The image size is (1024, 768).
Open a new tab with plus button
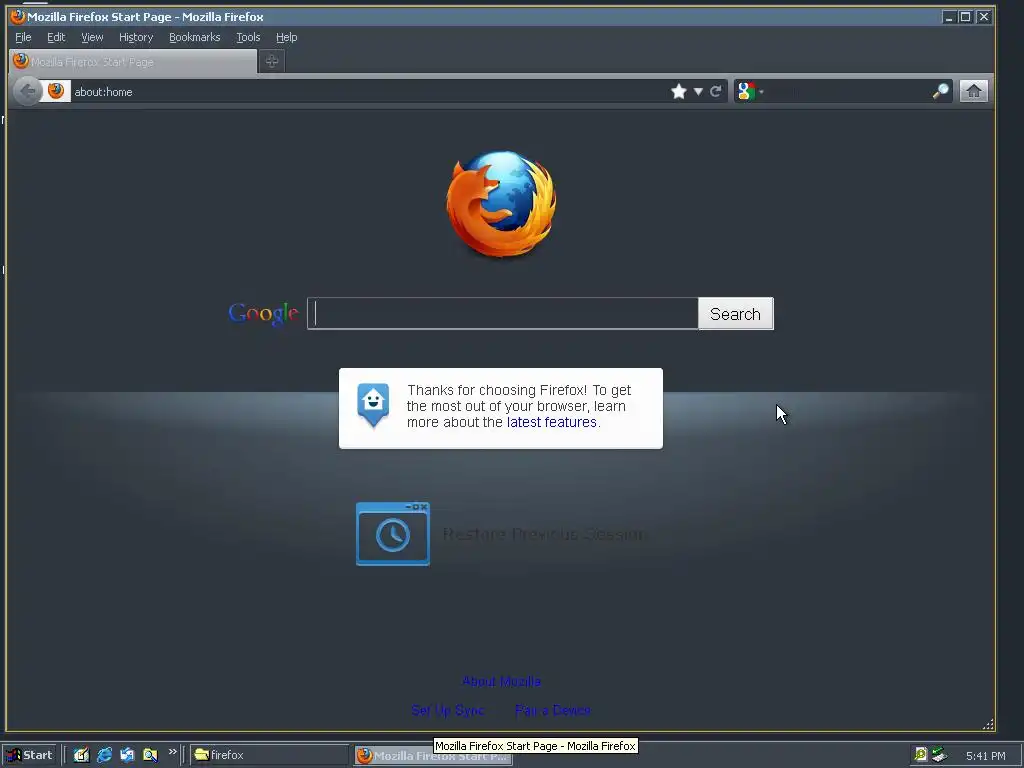tap(272, 61)
